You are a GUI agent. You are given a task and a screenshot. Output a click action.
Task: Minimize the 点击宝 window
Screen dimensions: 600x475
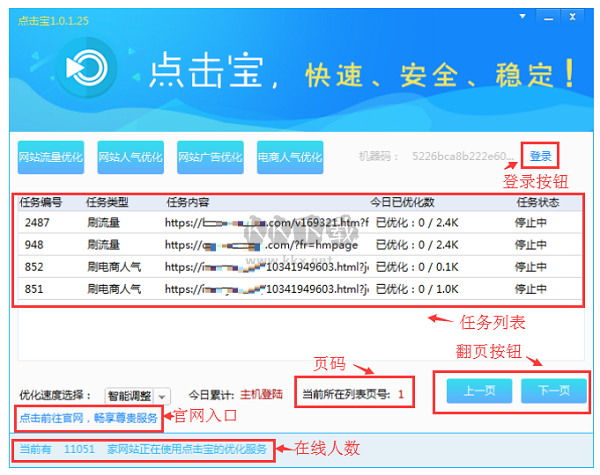coord(548,17)
